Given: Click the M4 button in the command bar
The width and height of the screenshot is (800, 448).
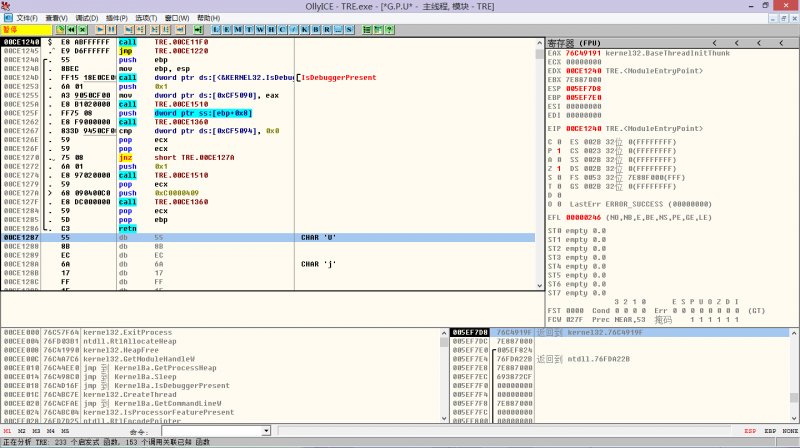Looking at the screenshot, I should 51,431.
